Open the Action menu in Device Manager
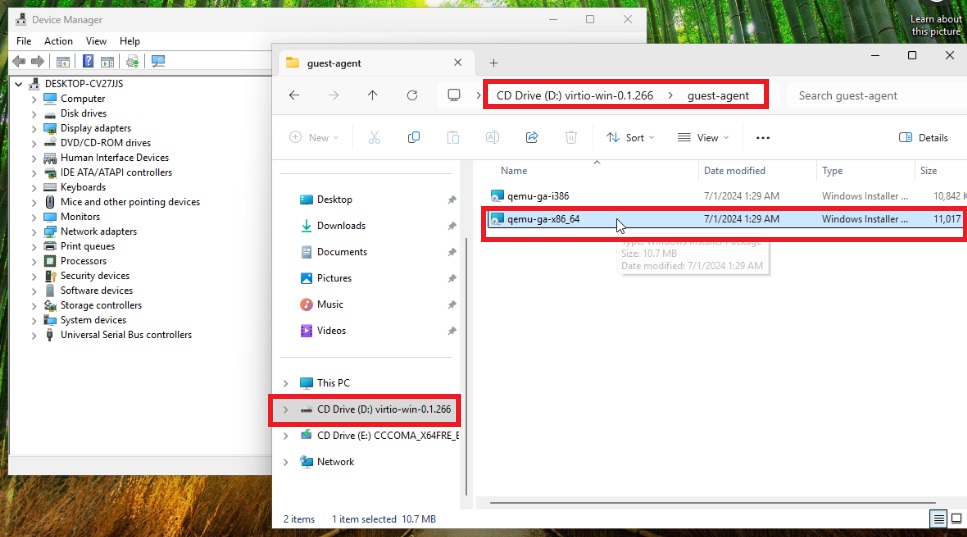The height and width of the screenshot is (537, 967). 58,41
